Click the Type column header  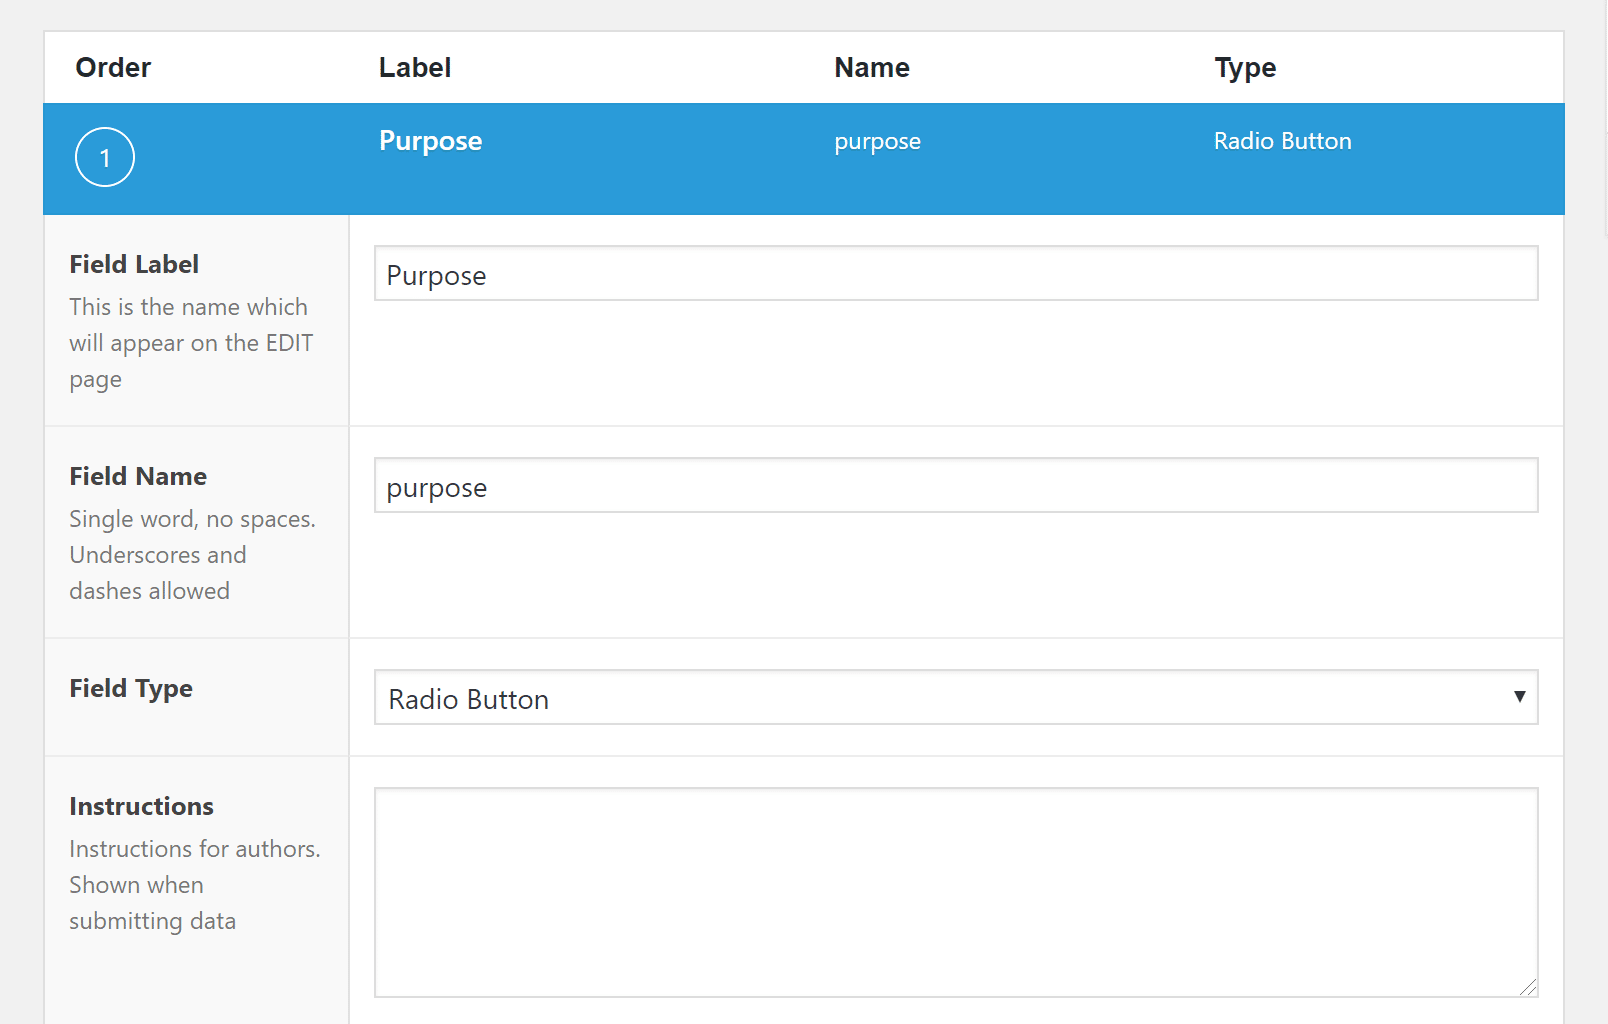1243,67
